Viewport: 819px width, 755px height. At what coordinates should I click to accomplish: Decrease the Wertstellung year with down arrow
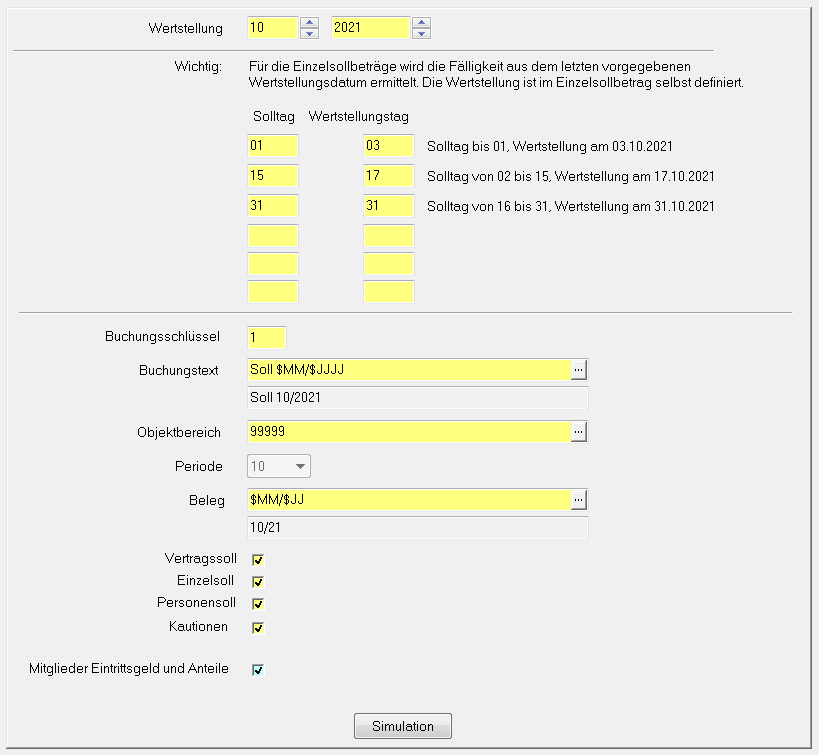coord(422,34)
